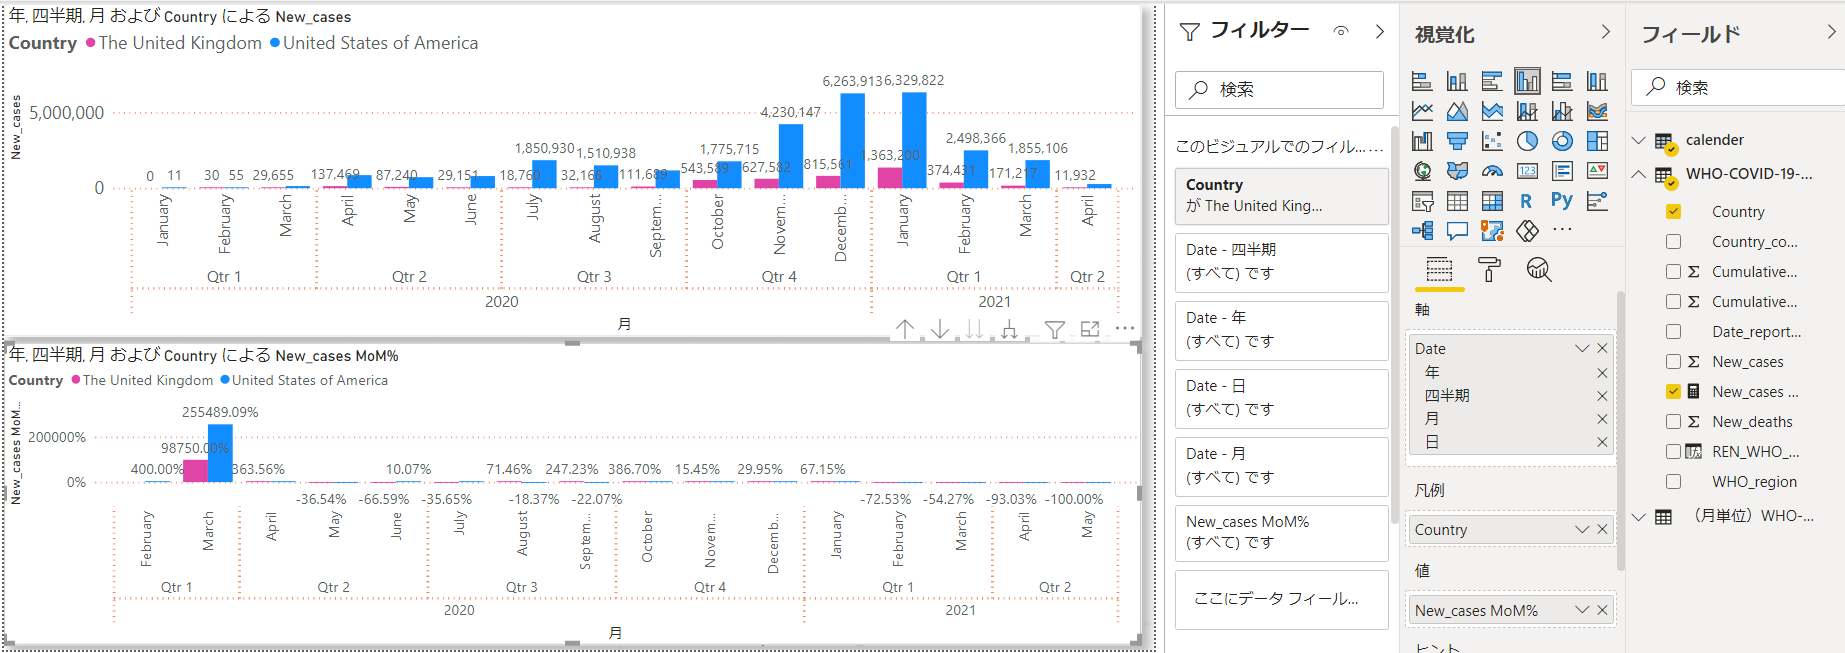Click the drill up arrow on chart
Screen dimensions: 1845x653
pyautogui.click(x=905, y=329)
